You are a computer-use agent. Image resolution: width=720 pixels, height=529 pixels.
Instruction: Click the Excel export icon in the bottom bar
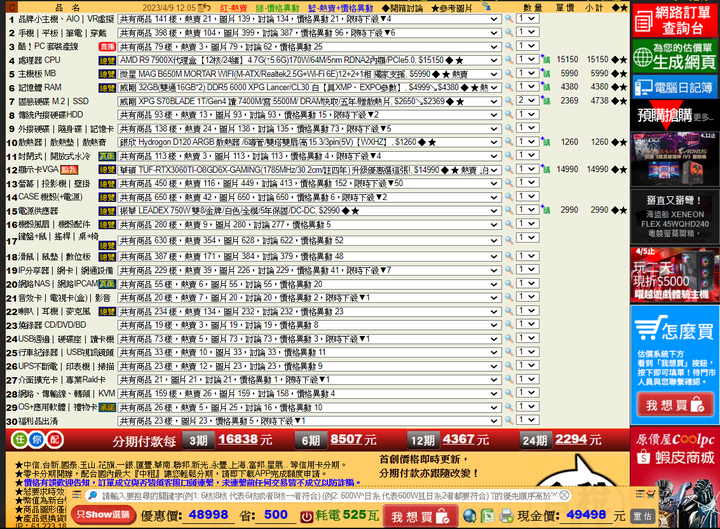click(488, 516)
